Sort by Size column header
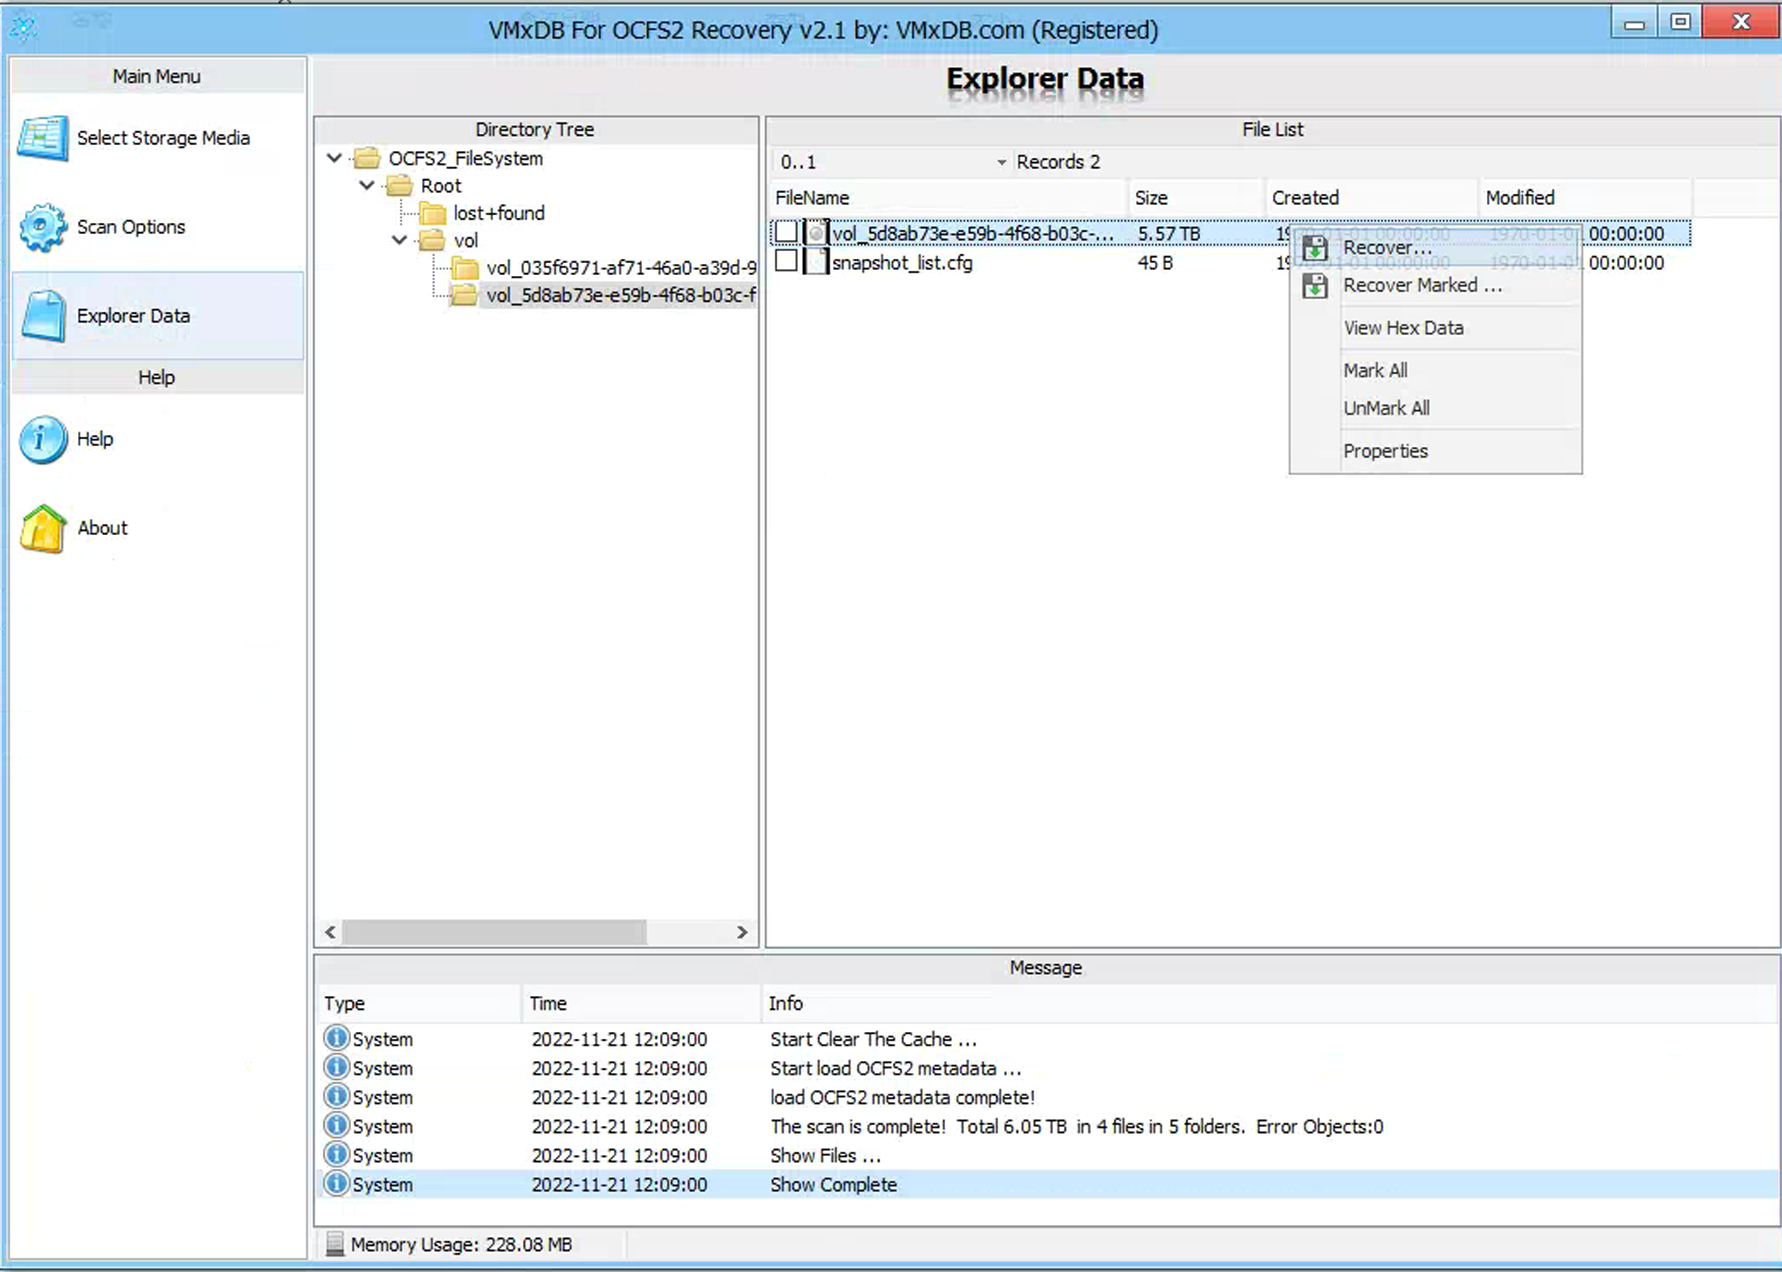Viewport: 1782px width, 1272px height. click(x=1196, y=198)
